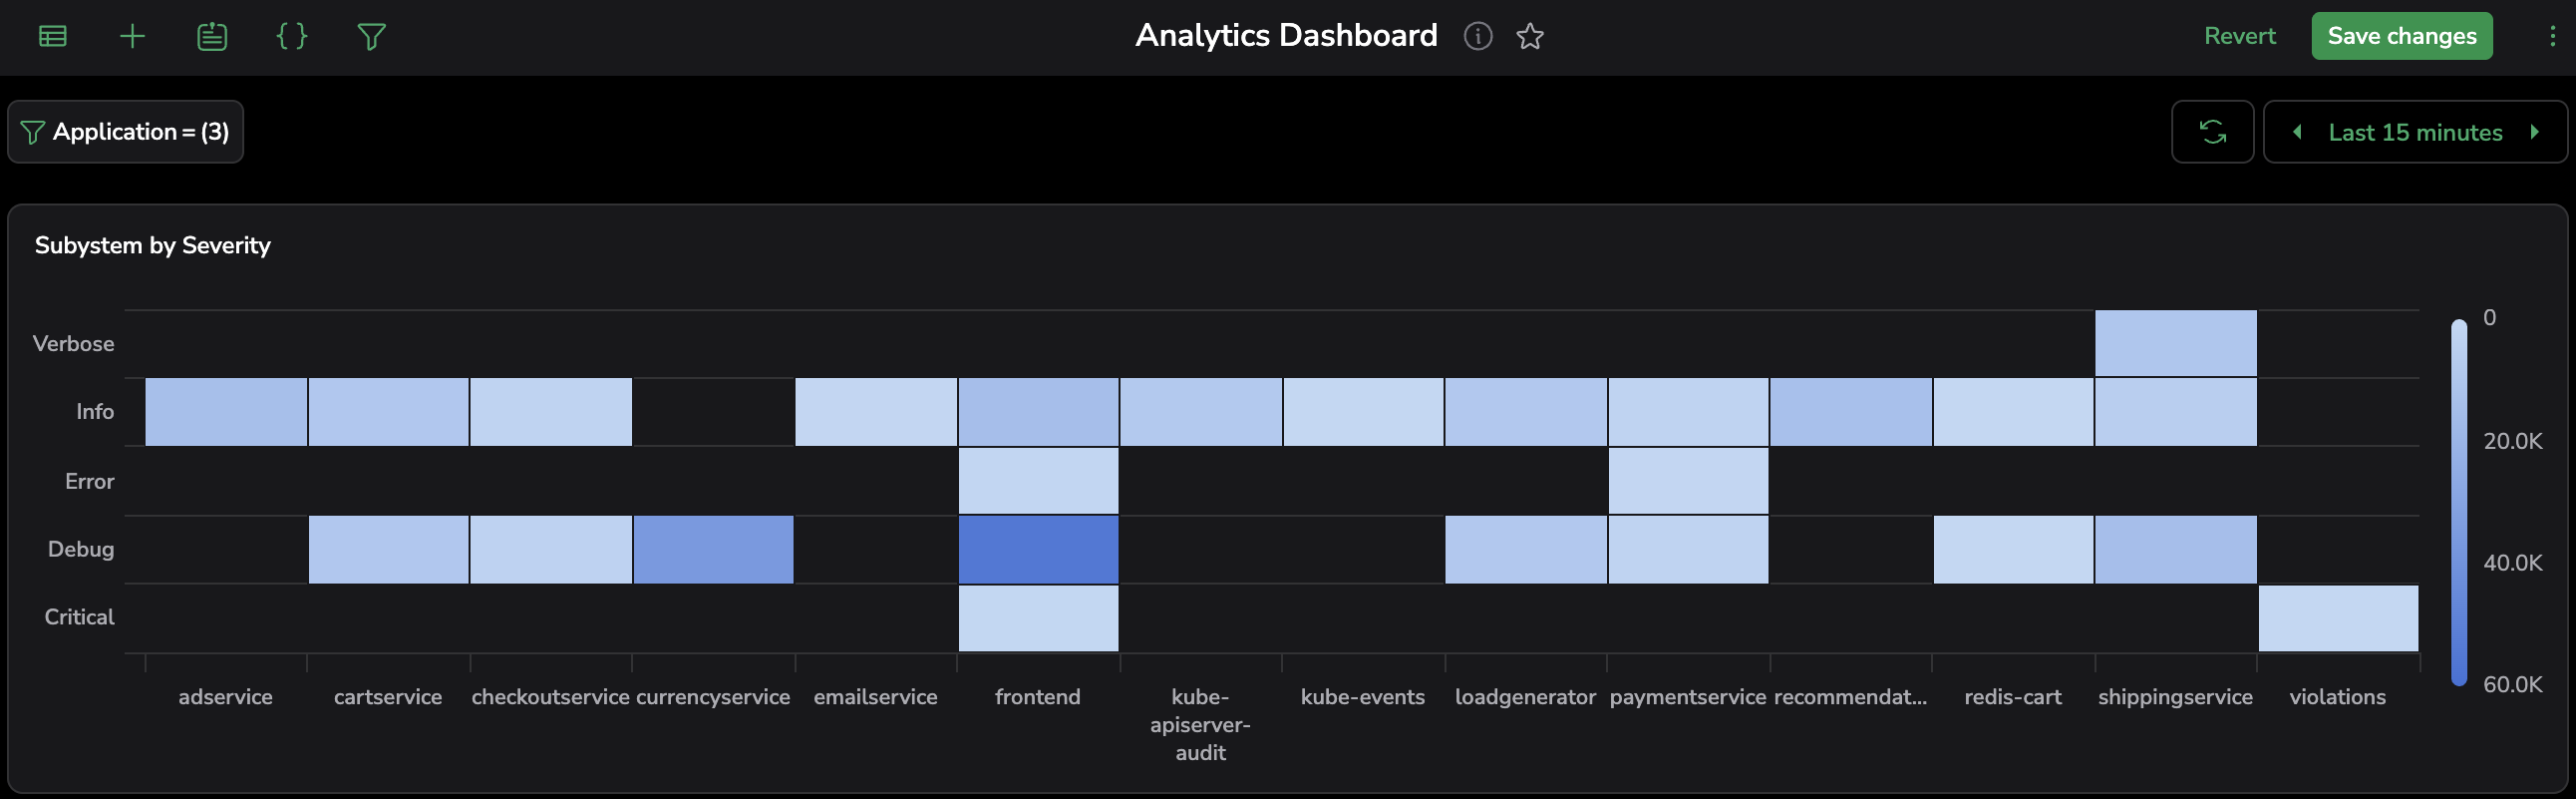Go to previous time range arrow
The width and height of the screenshot is (2576, 799).
point(2297,132)
